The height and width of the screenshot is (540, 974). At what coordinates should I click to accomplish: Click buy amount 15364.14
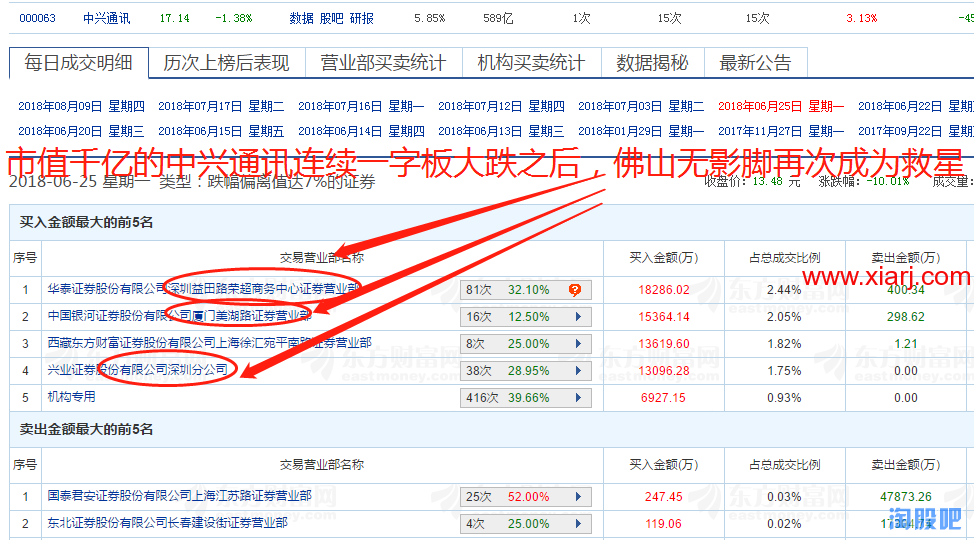point(663,317)
